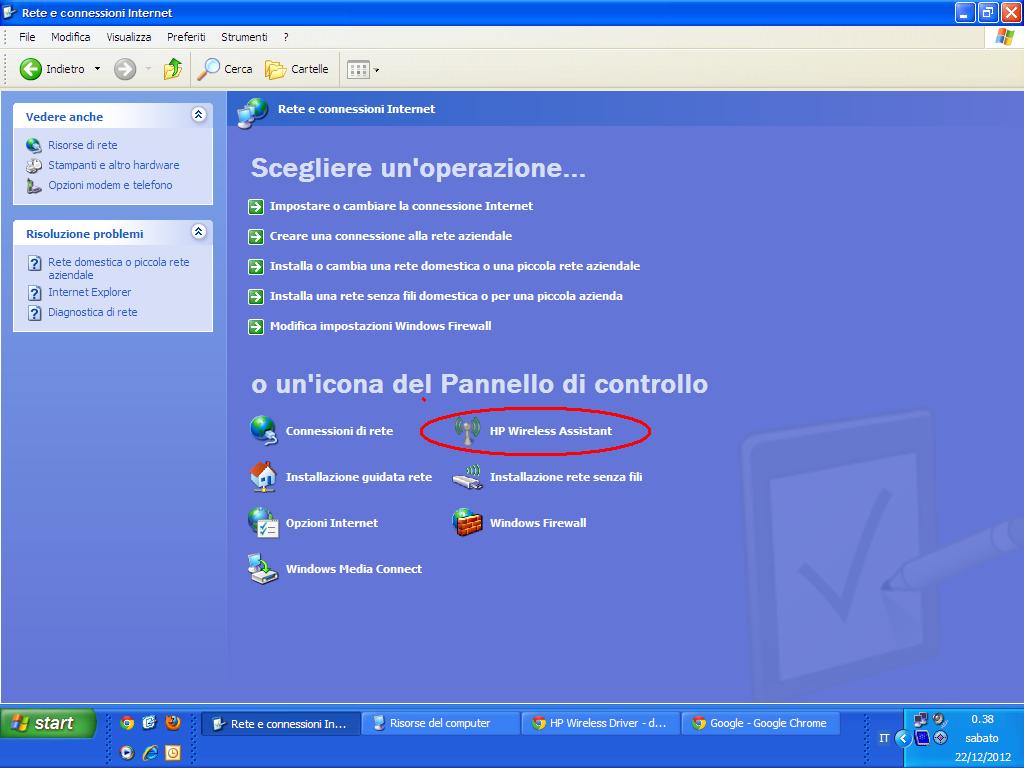Open the HP Wireless Assistant icon
This screenshot has width=1024, height=768.
467,430
